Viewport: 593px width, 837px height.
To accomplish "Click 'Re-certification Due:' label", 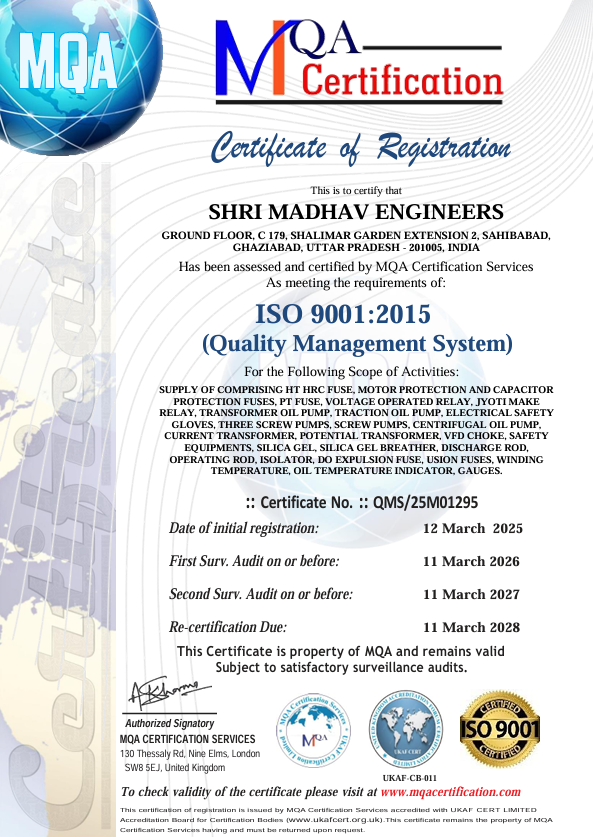I will pyautogui.click(x=228, y=627).
